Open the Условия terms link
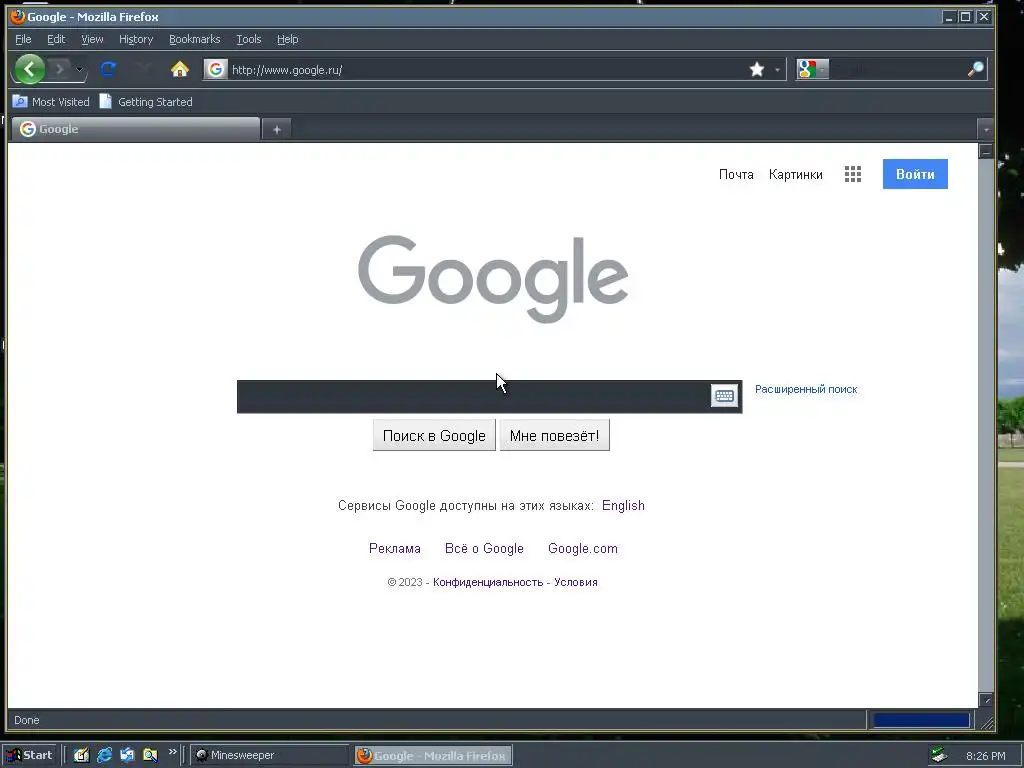1024x768 pixels. [x=575, y=582]
